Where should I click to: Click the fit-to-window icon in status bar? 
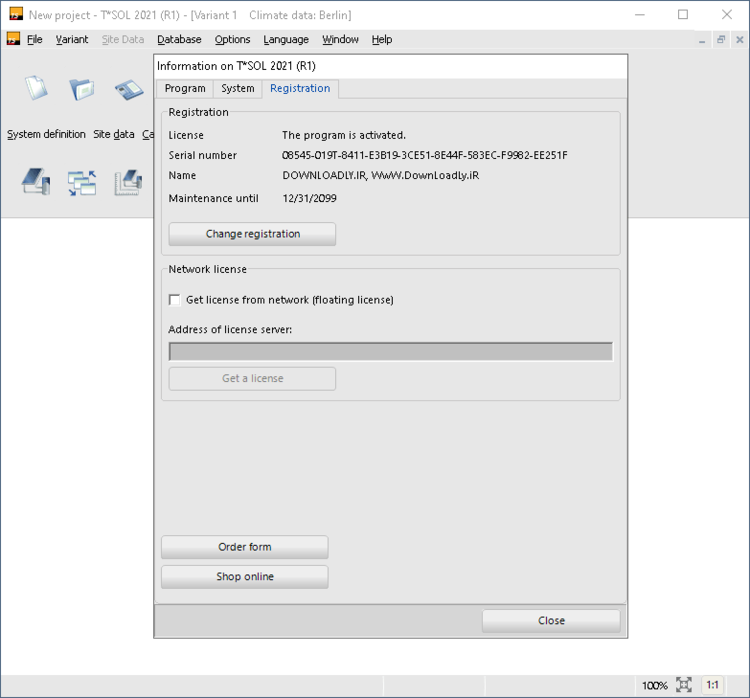tap(684, 685)
